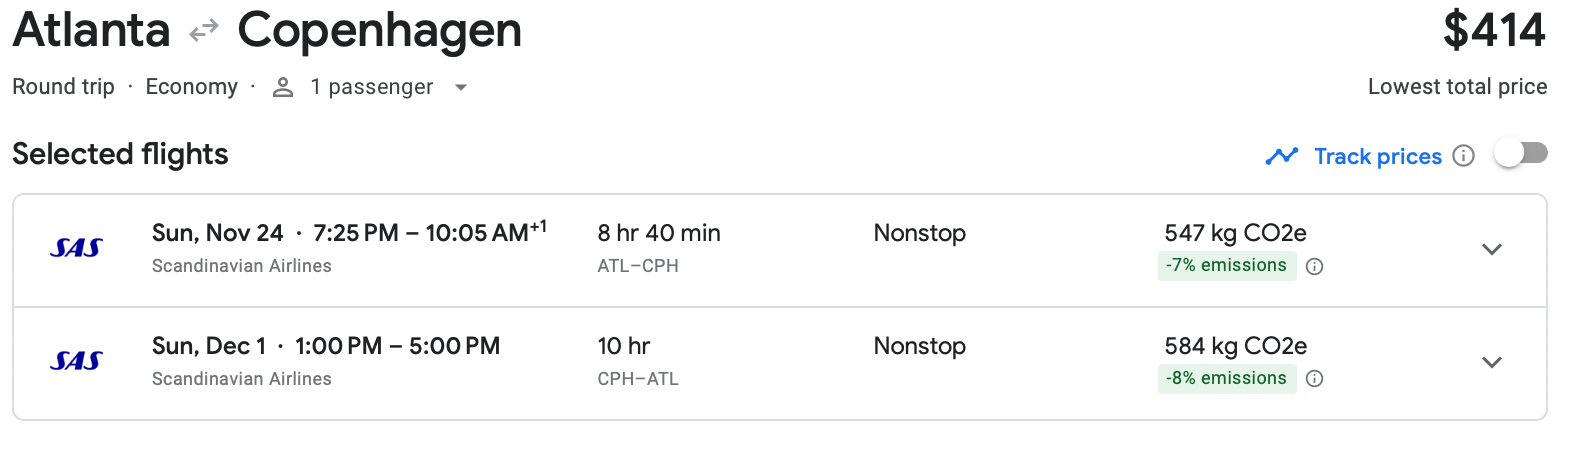Click the 1 passenger label

tap(371, 88)
